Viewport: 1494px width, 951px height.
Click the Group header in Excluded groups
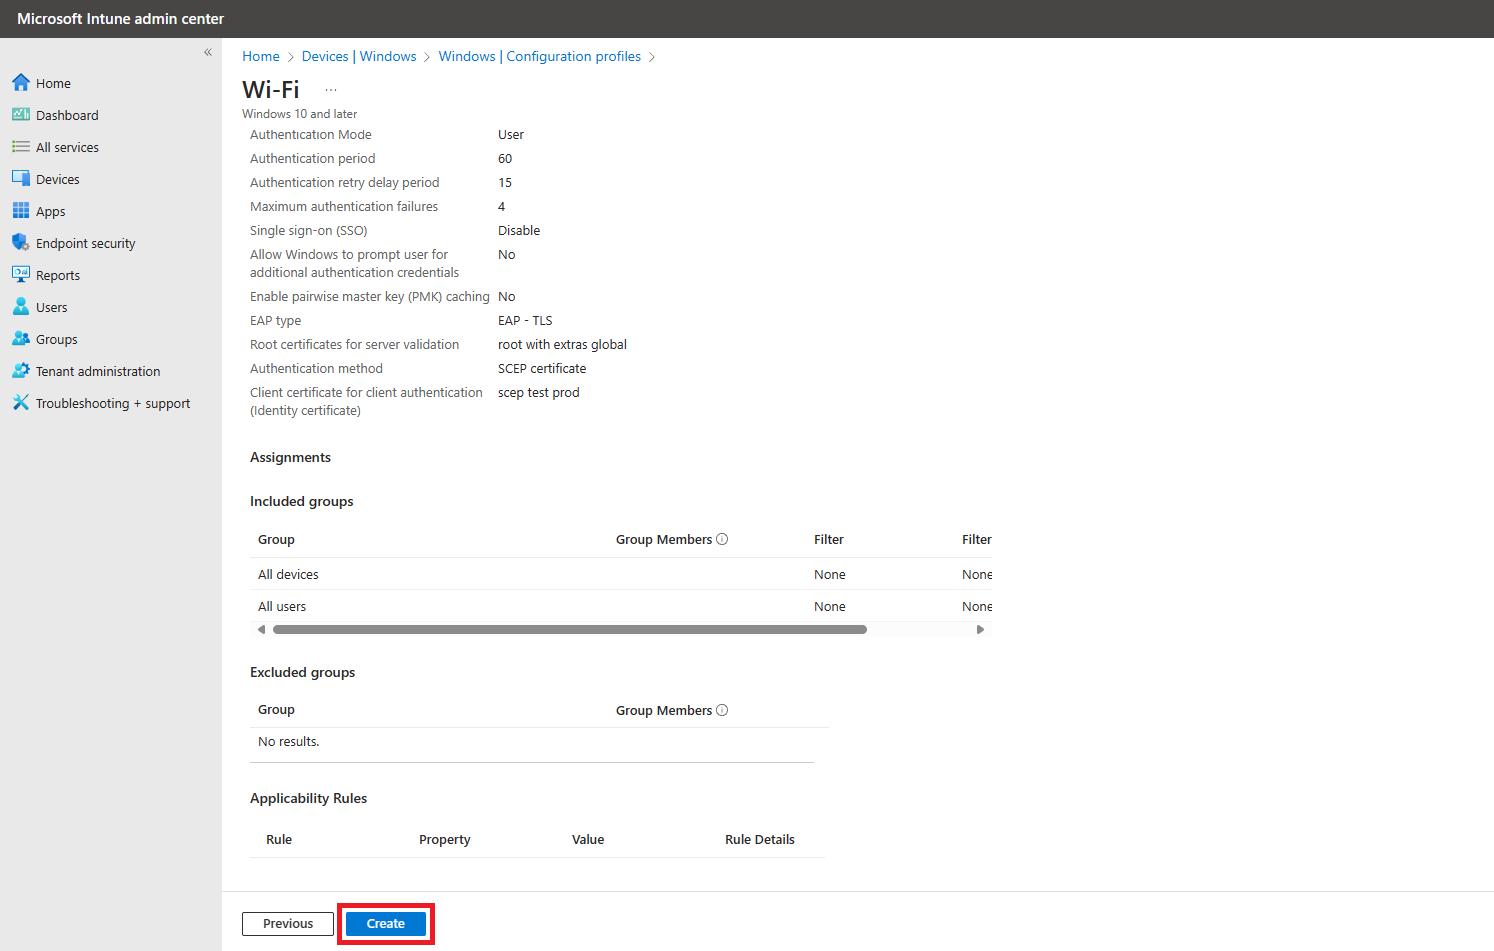(276, 709)
